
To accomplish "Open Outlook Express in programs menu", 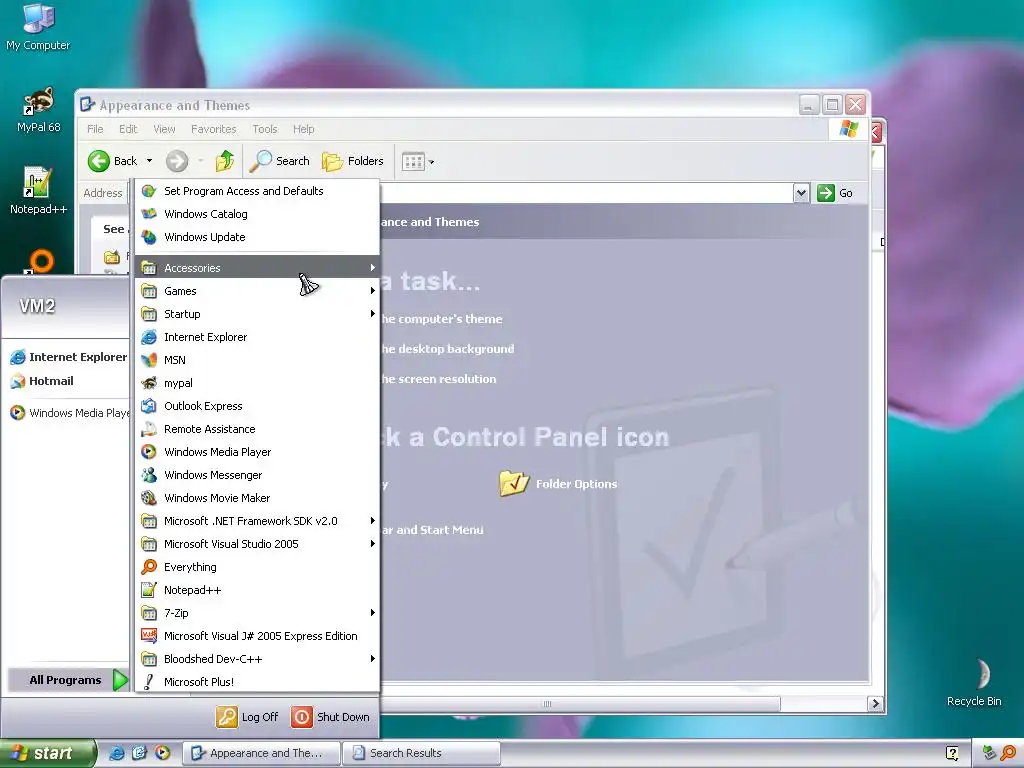I will tap(257, 406).
